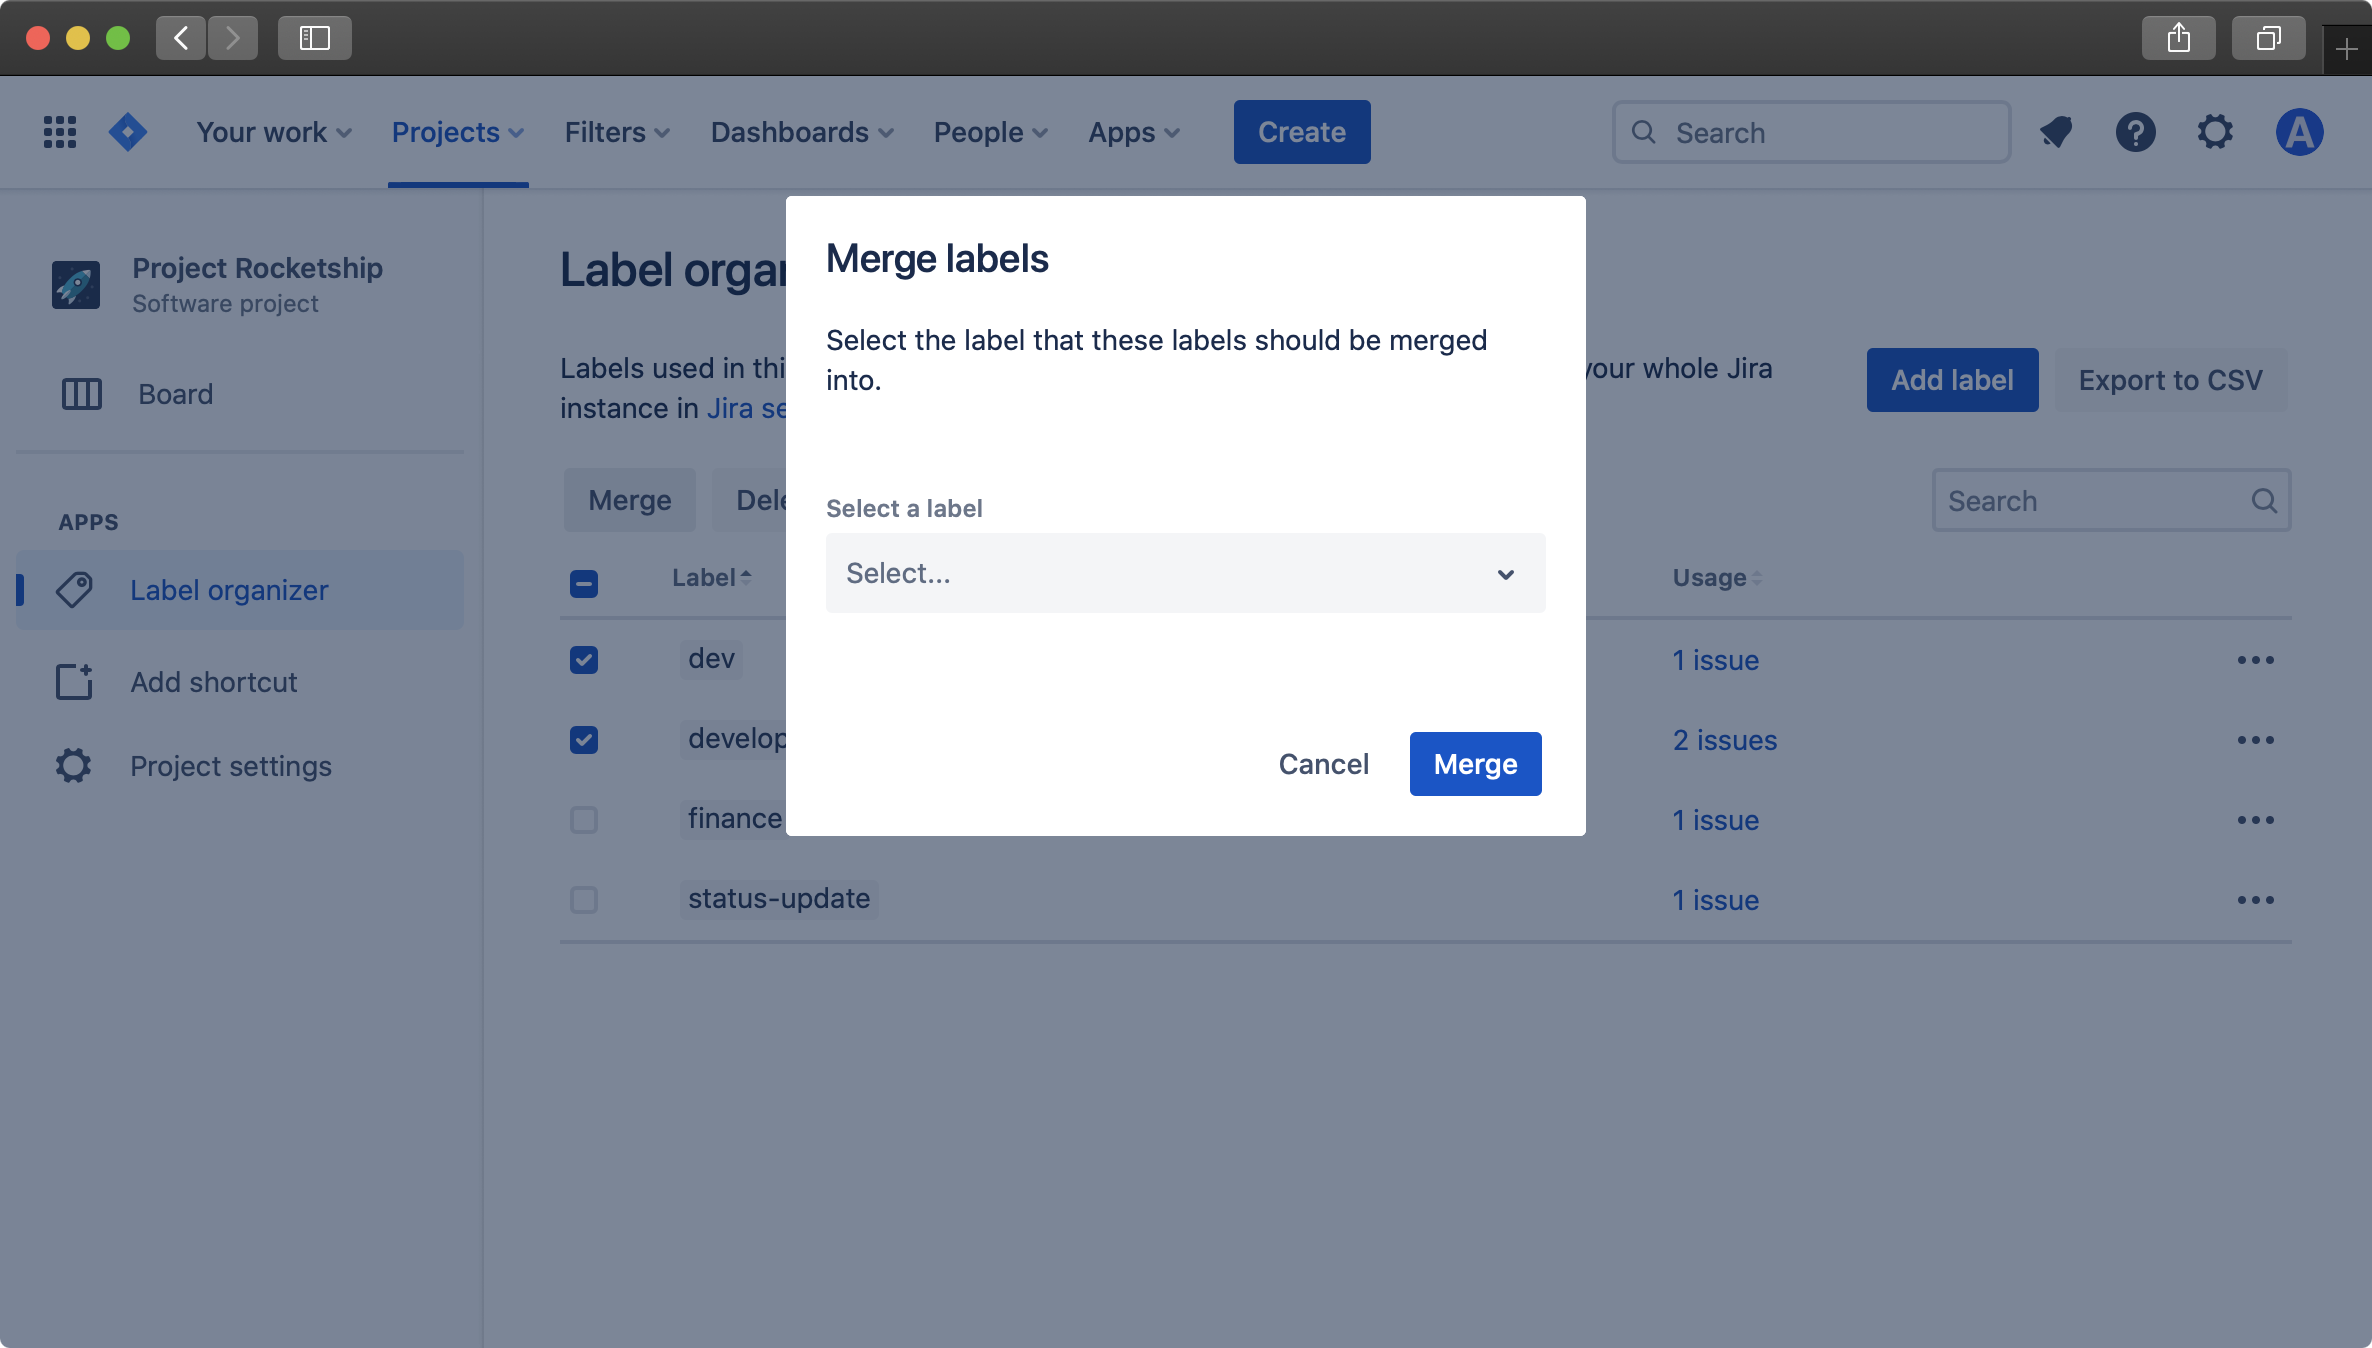Click the help question mark icon
The image size is (2372, 1348).
pos(2136,132)
